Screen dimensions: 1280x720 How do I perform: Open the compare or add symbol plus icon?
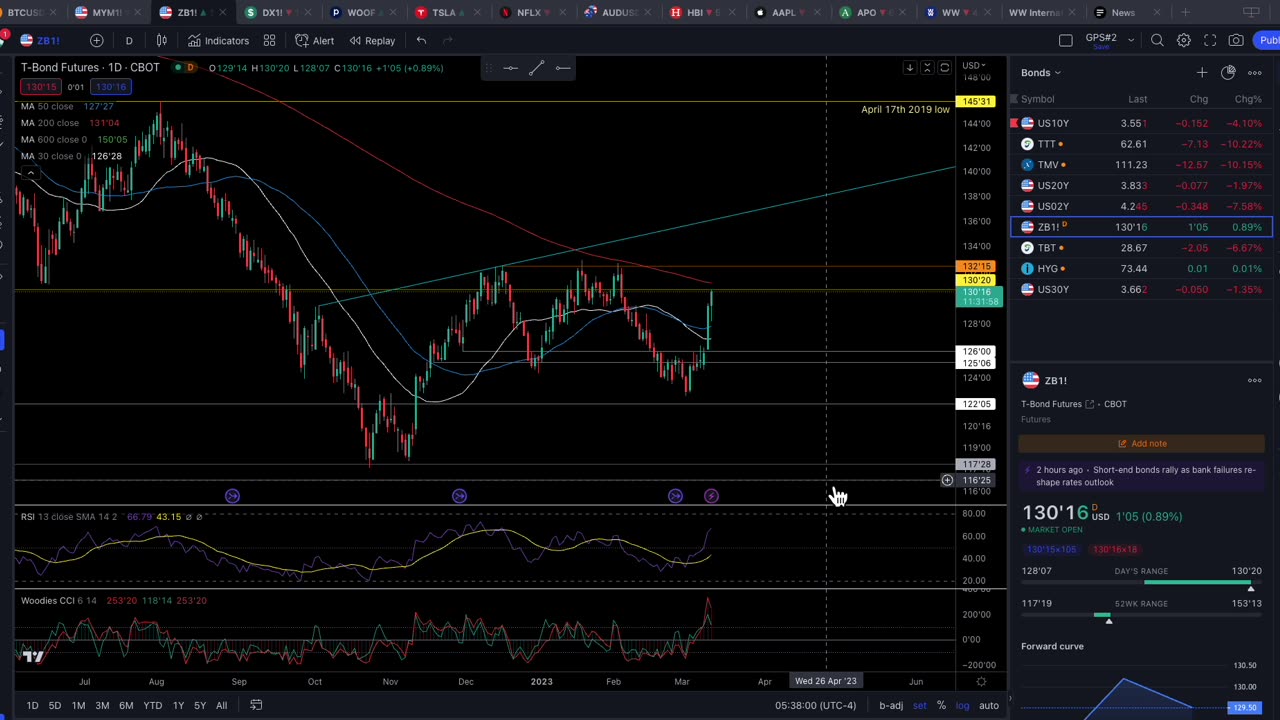[x=97, y=40]
